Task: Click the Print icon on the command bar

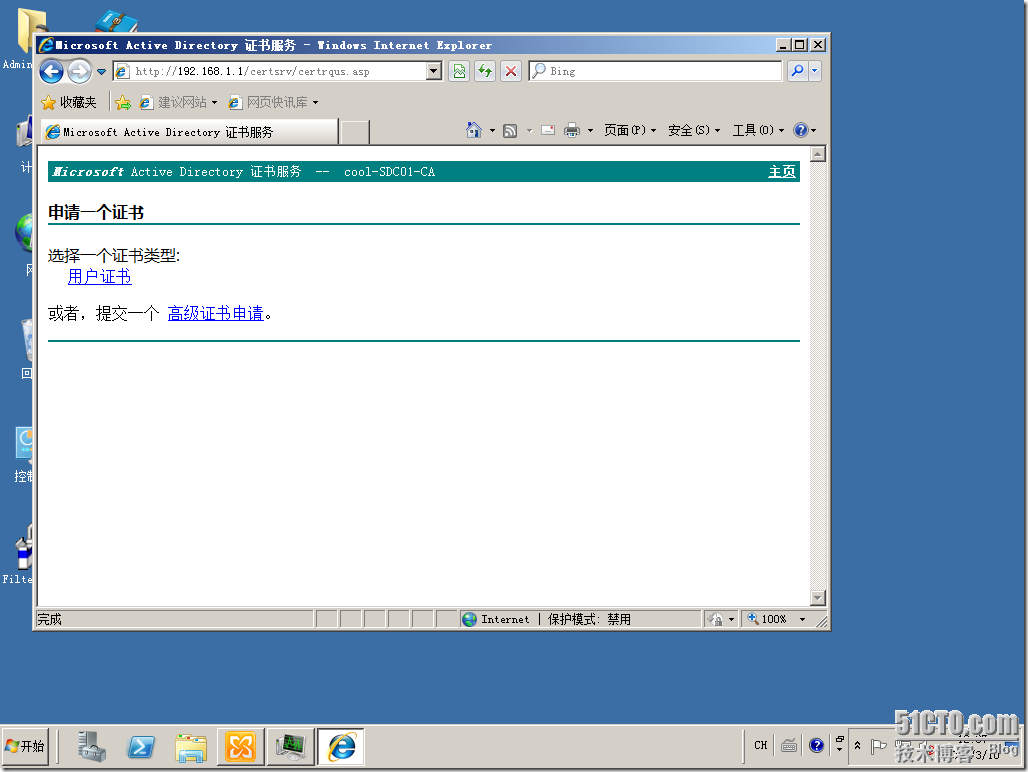Action: [x=570, y=130]
